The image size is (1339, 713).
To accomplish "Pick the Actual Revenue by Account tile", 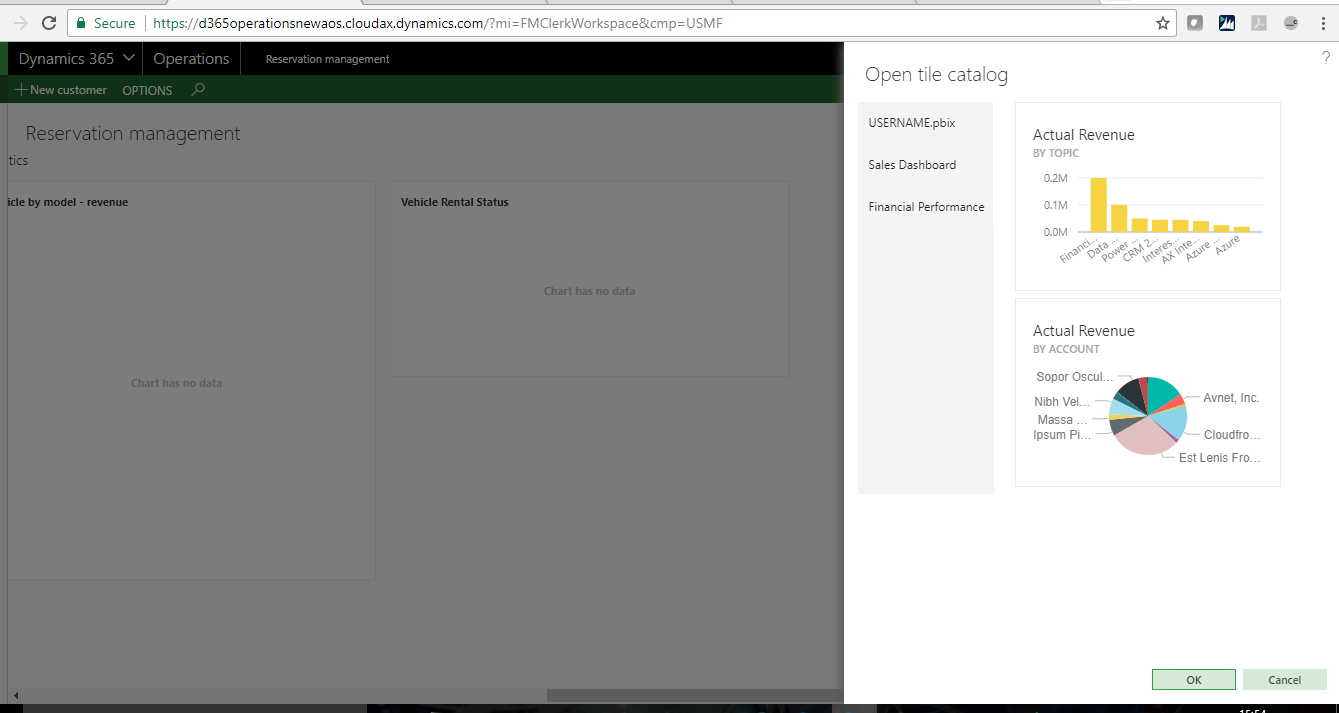I will (x=1148, y=392).
